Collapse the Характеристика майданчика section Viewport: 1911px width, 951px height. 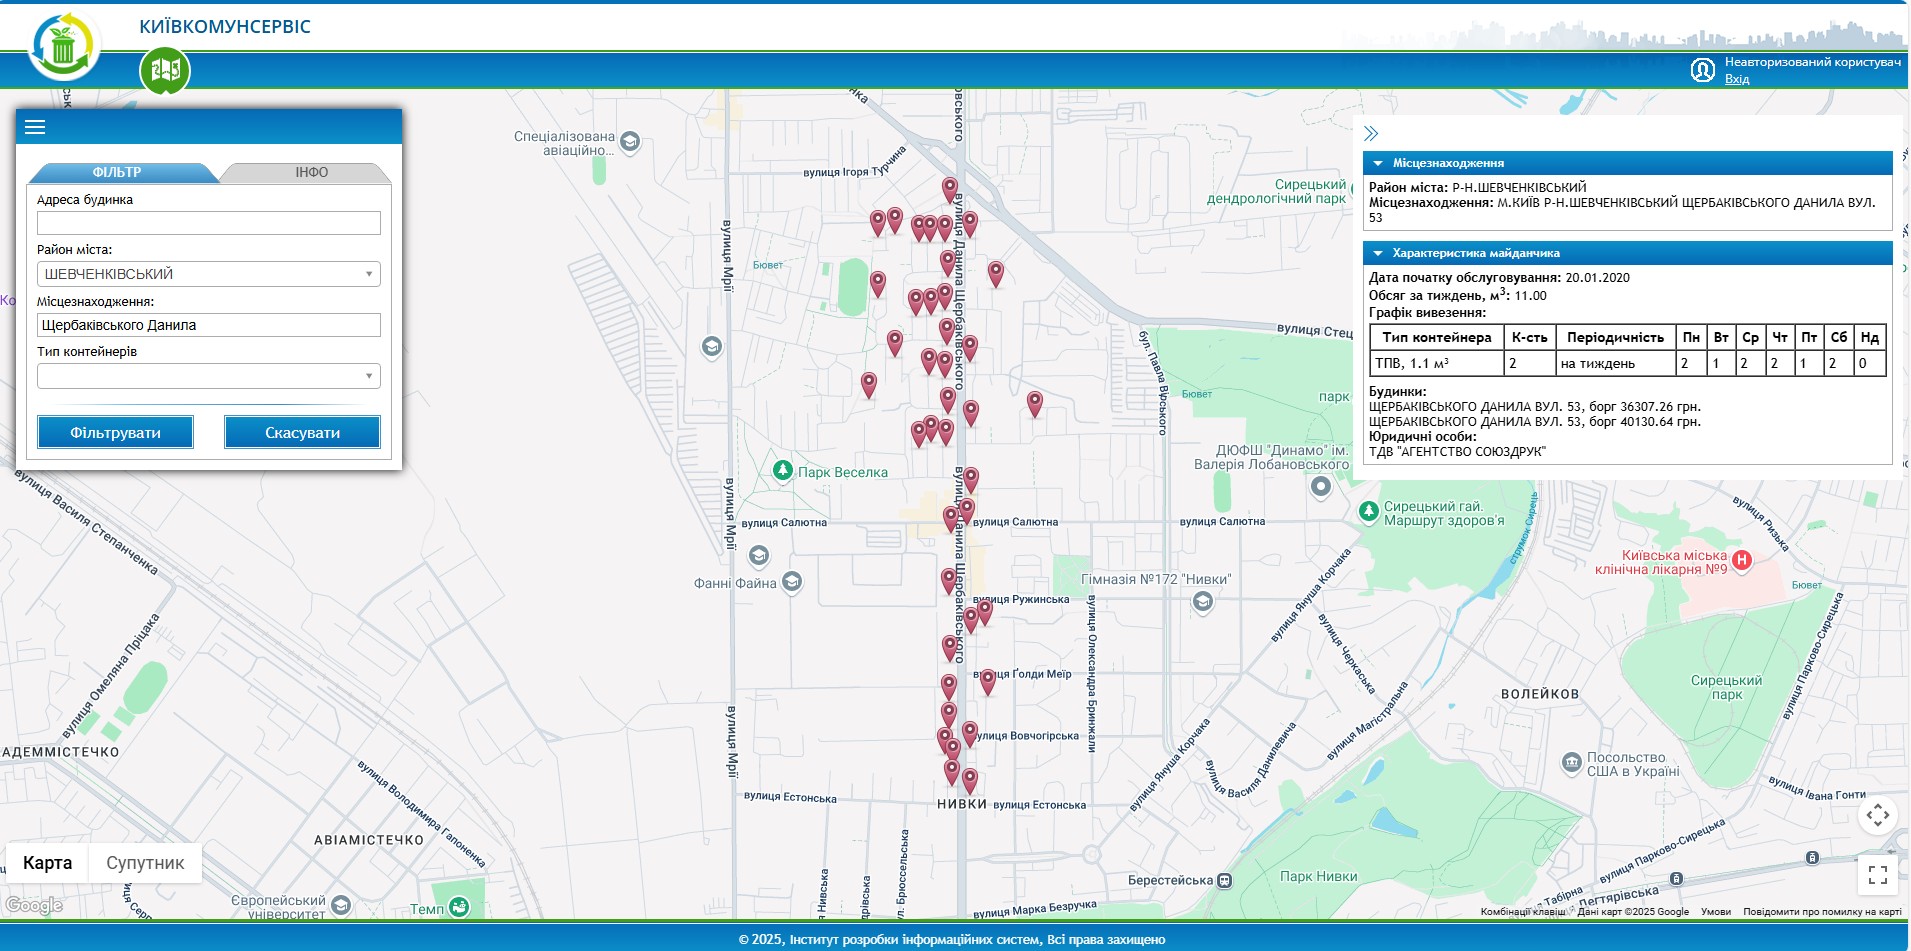pos(1378,253)
